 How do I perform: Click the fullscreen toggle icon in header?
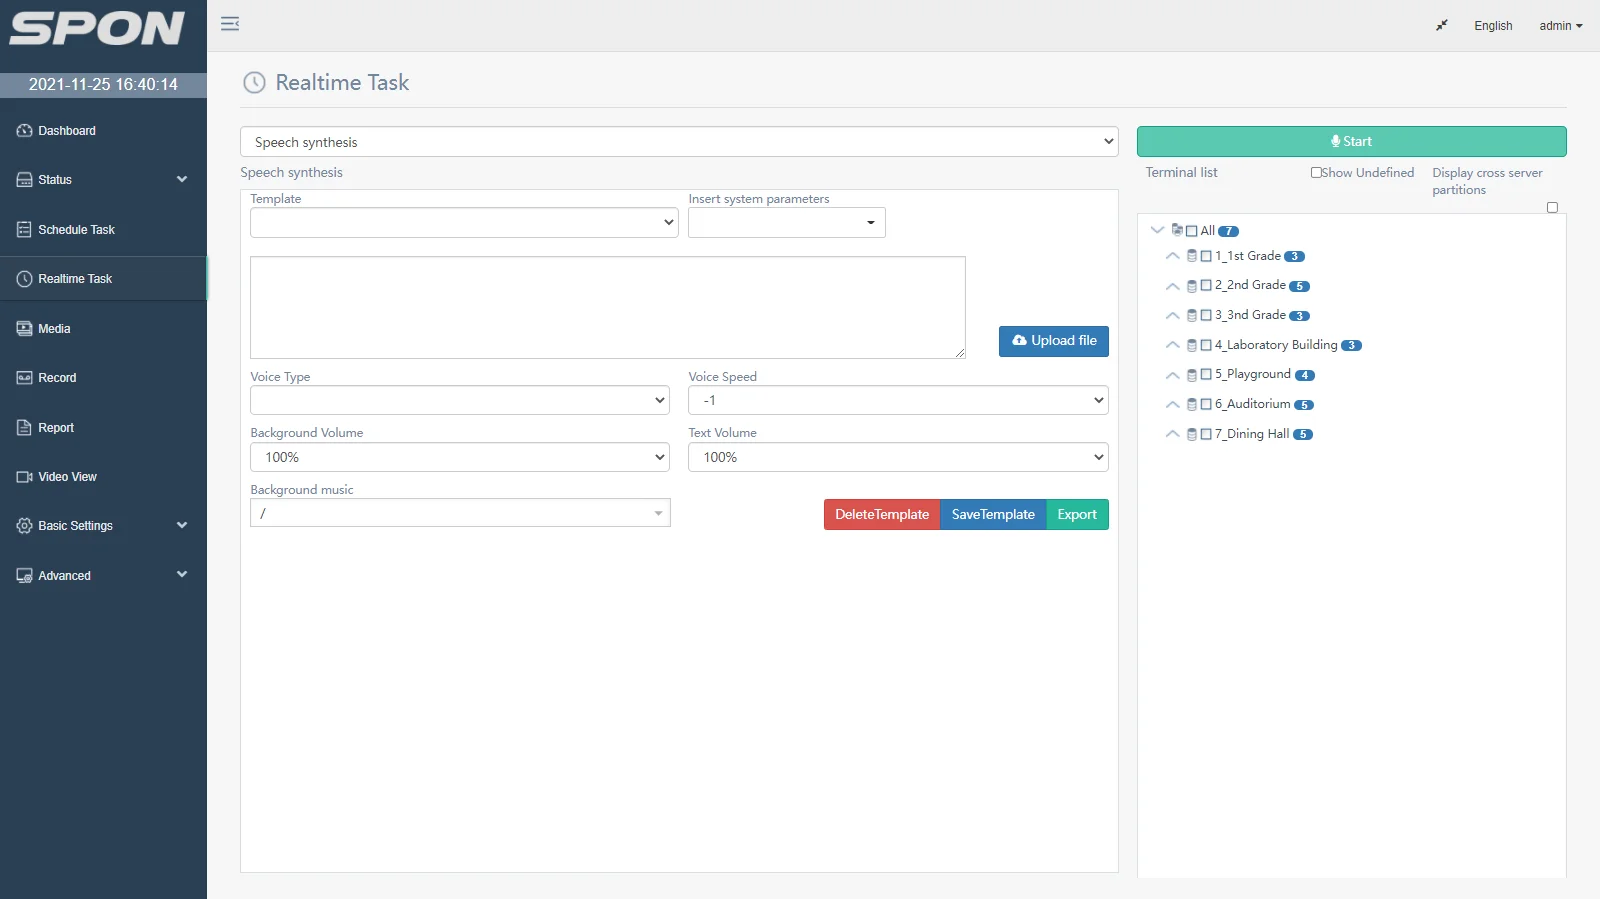click(1441, 26)
